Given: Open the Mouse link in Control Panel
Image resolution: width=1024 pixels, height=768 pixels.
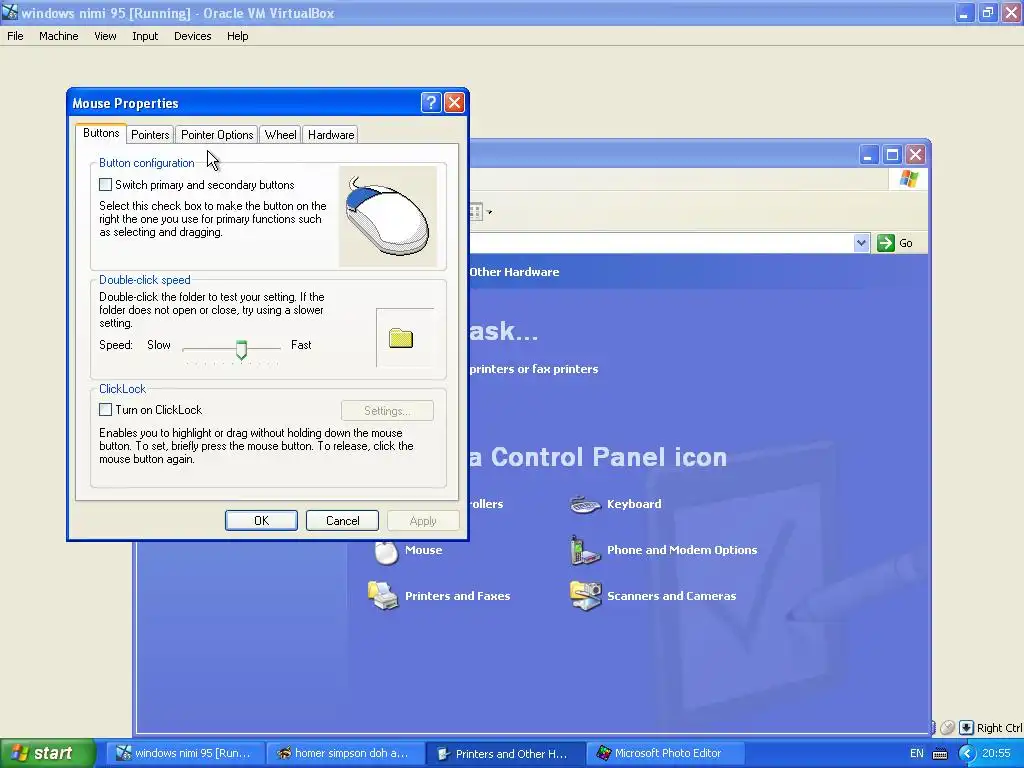Looking at the screenshot, I should 423,550.
